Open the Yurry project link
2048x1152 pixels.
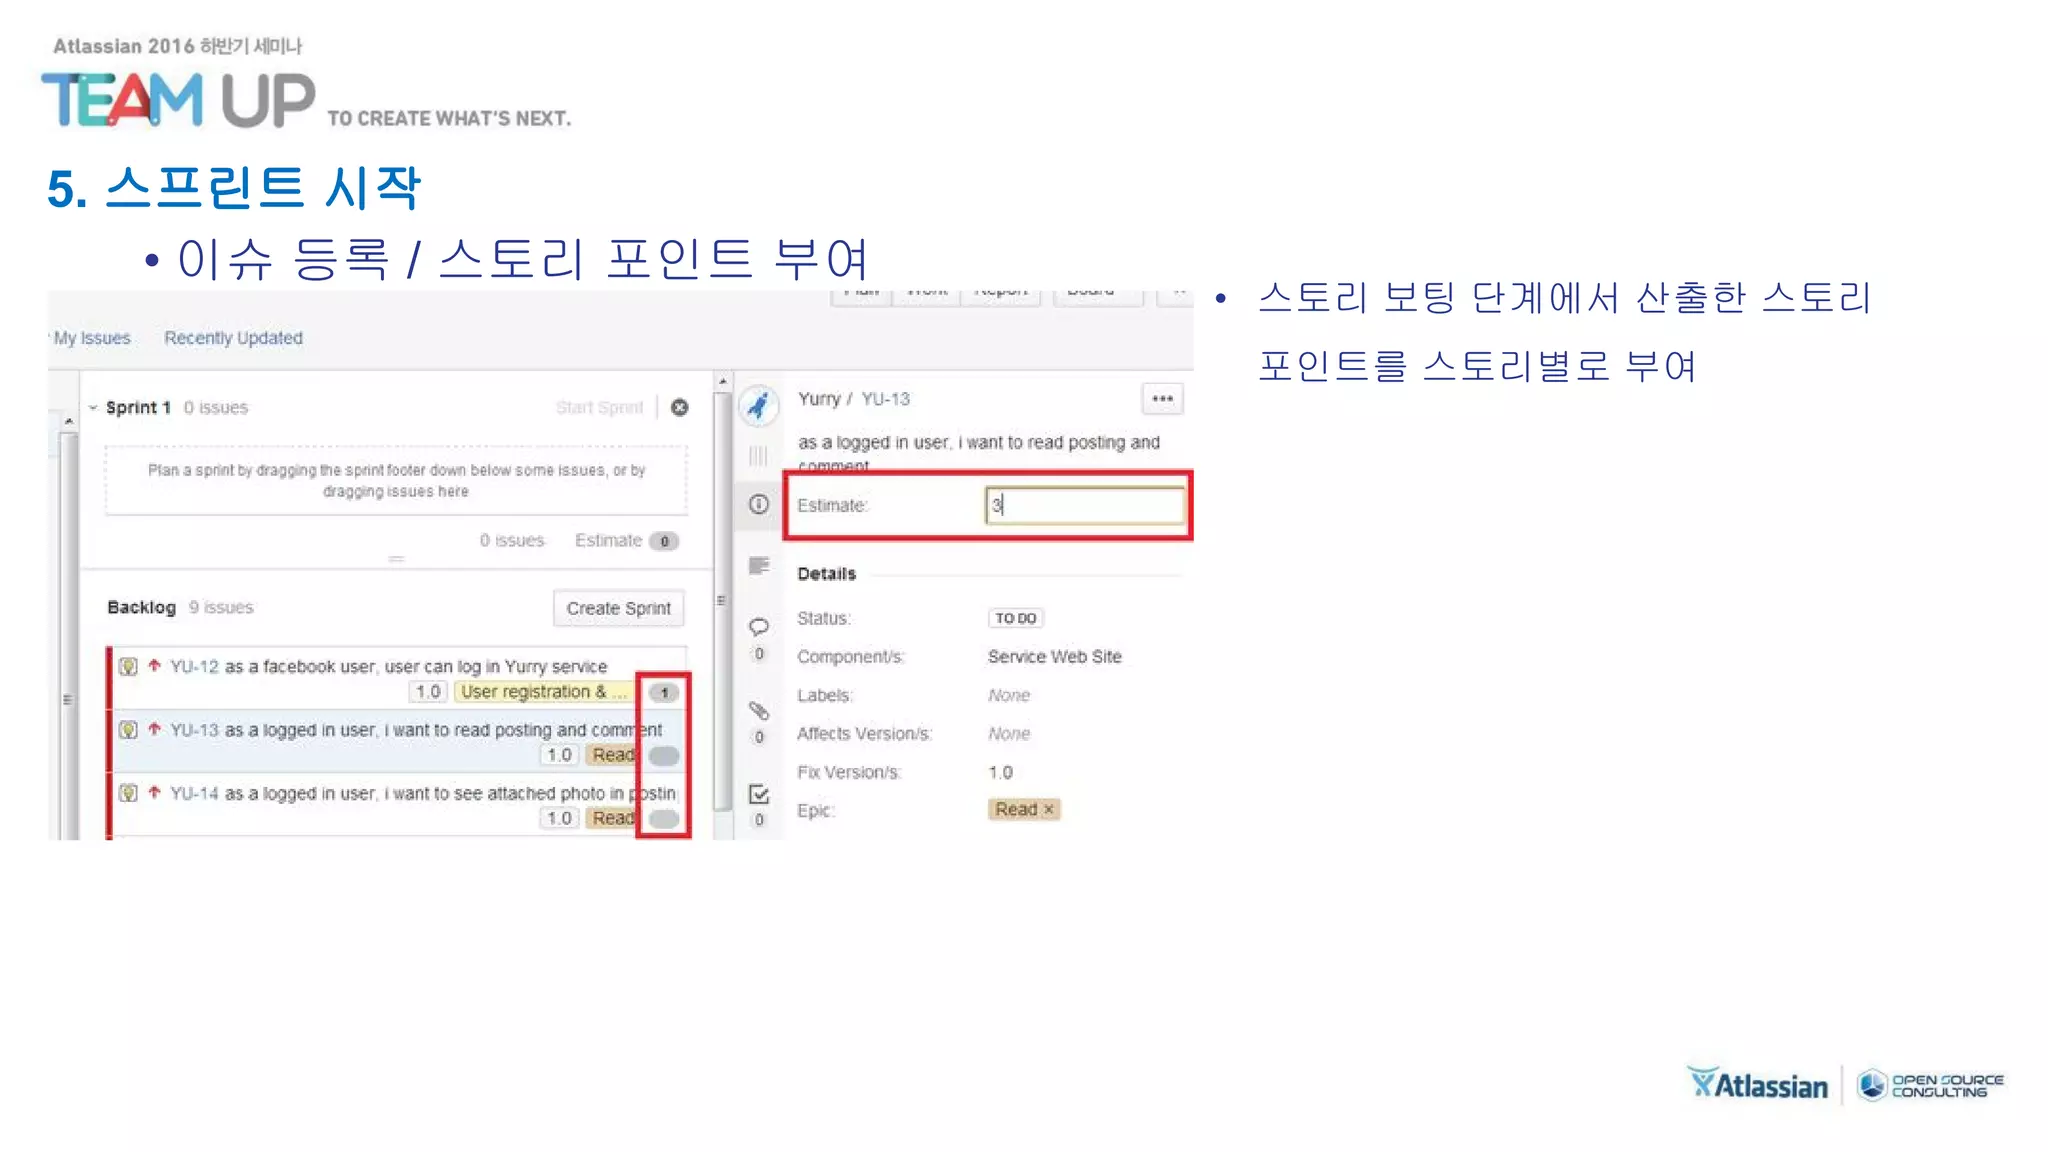point(819,399)
